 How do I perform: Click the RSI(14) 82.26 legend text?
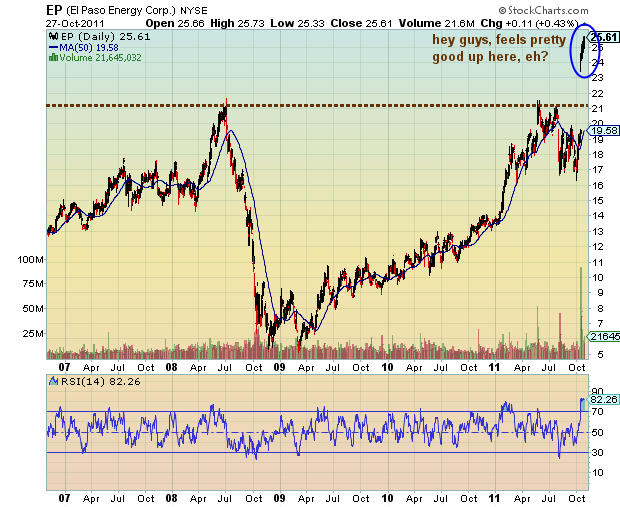[x=101, y=382]
